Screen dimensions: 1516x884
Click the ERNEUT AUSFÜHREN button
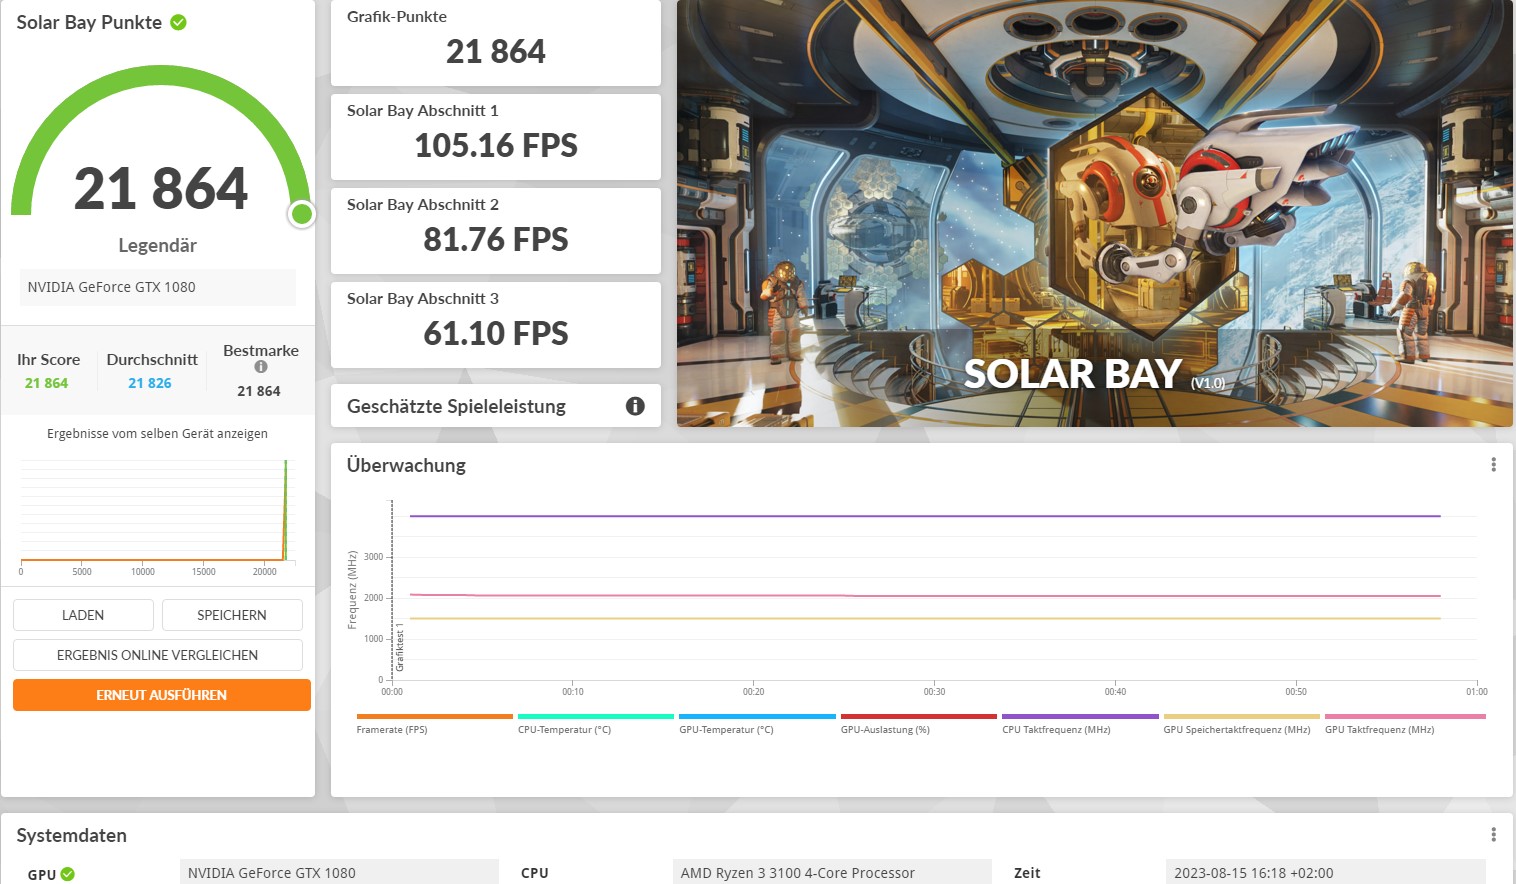tap(161, 694)
